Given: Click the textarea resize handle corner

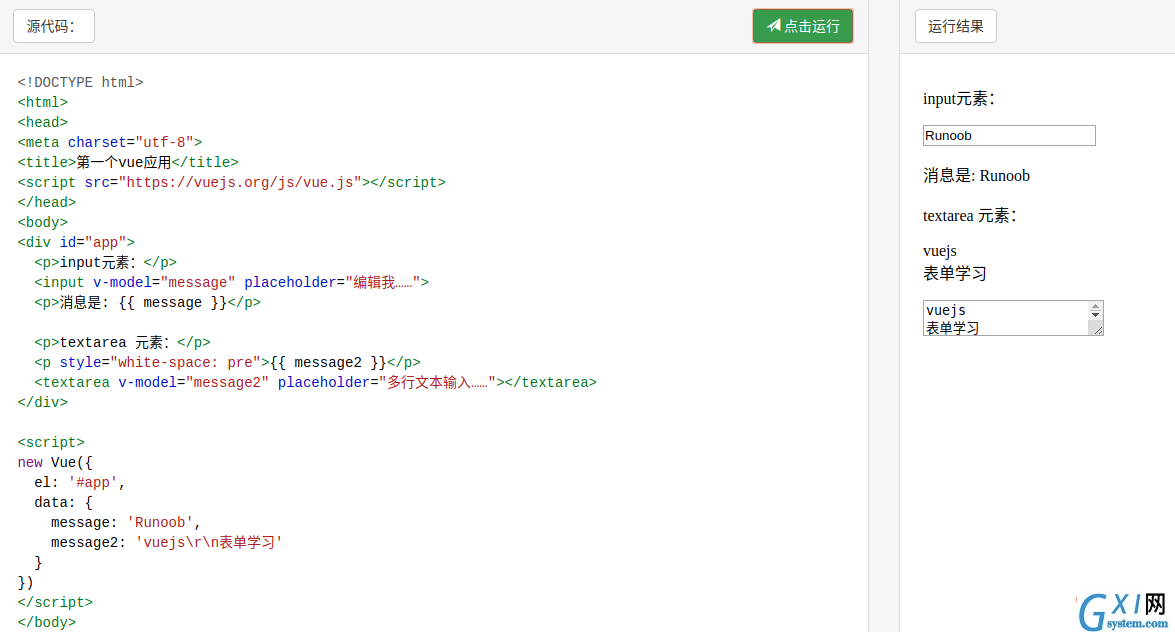Looking at the screenshot, I should [1098, 330].
